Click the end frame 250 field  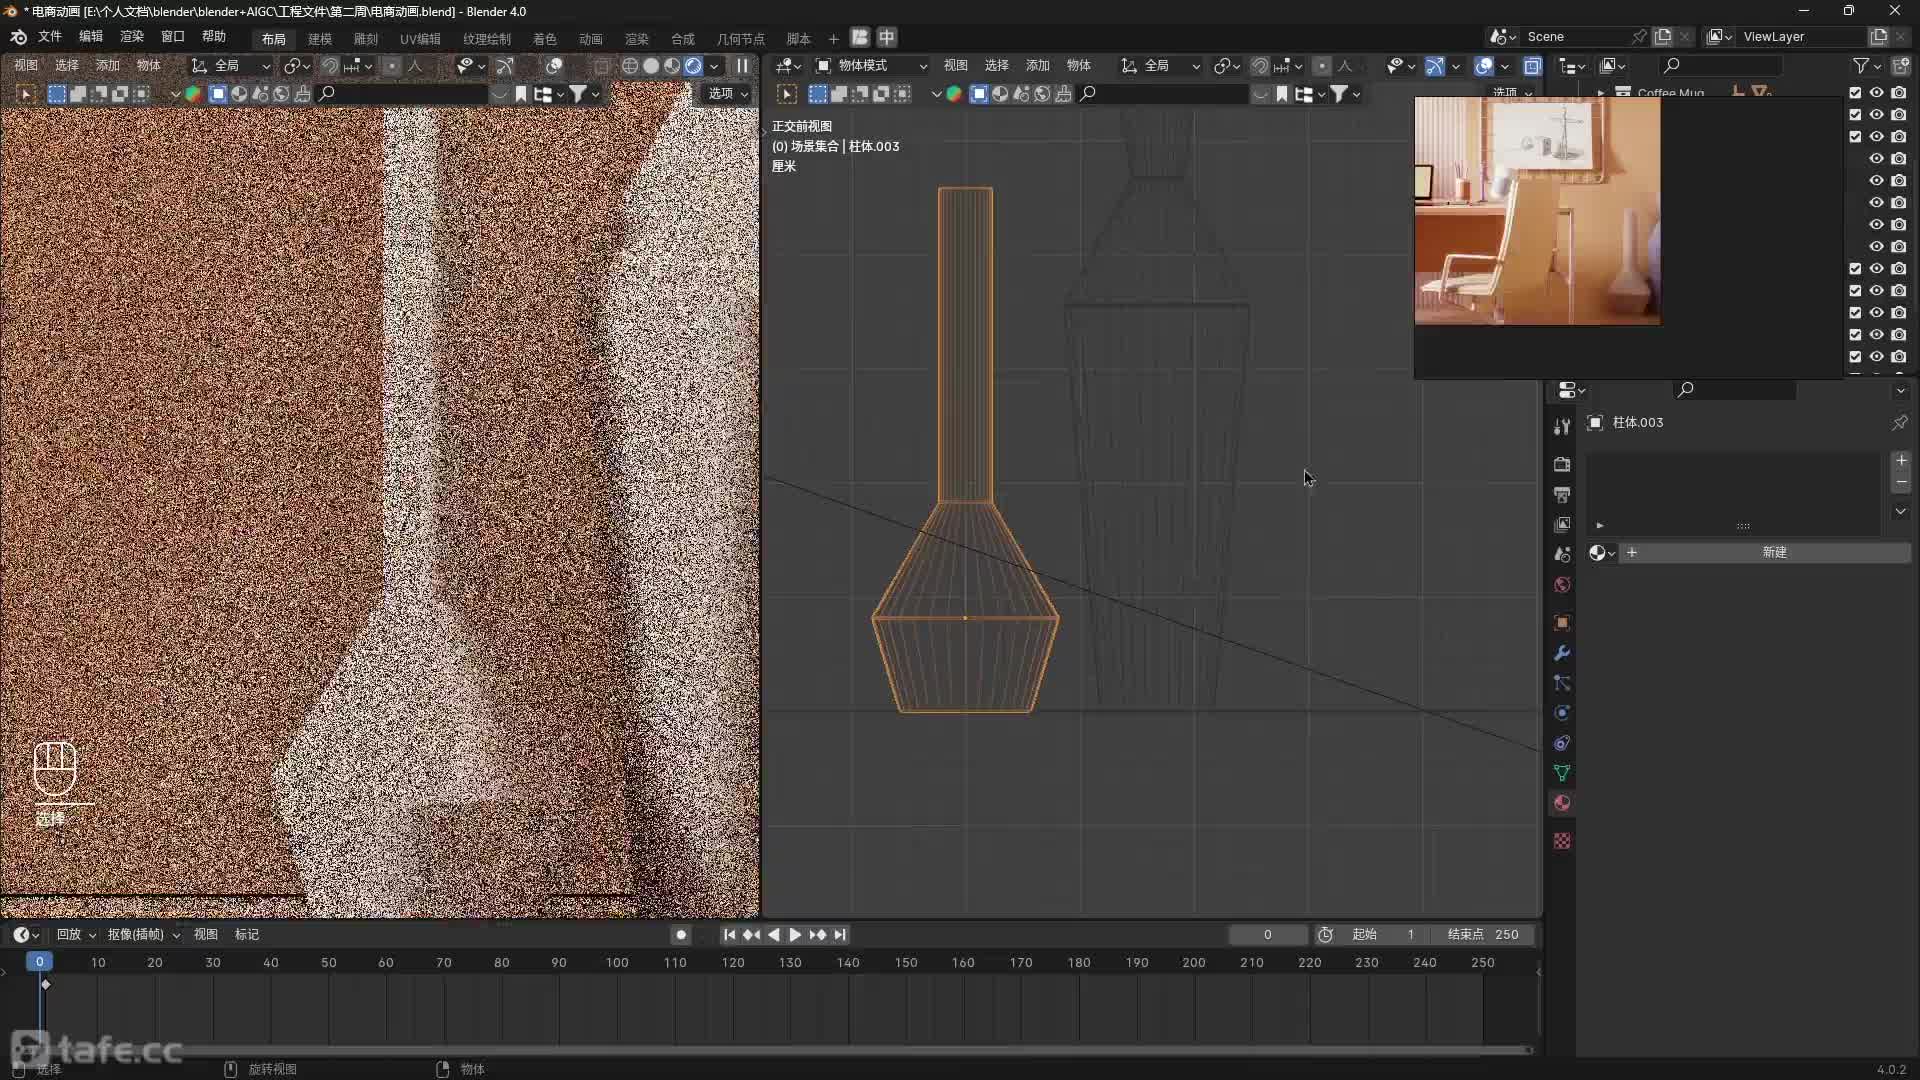(x=1484, y=935)
